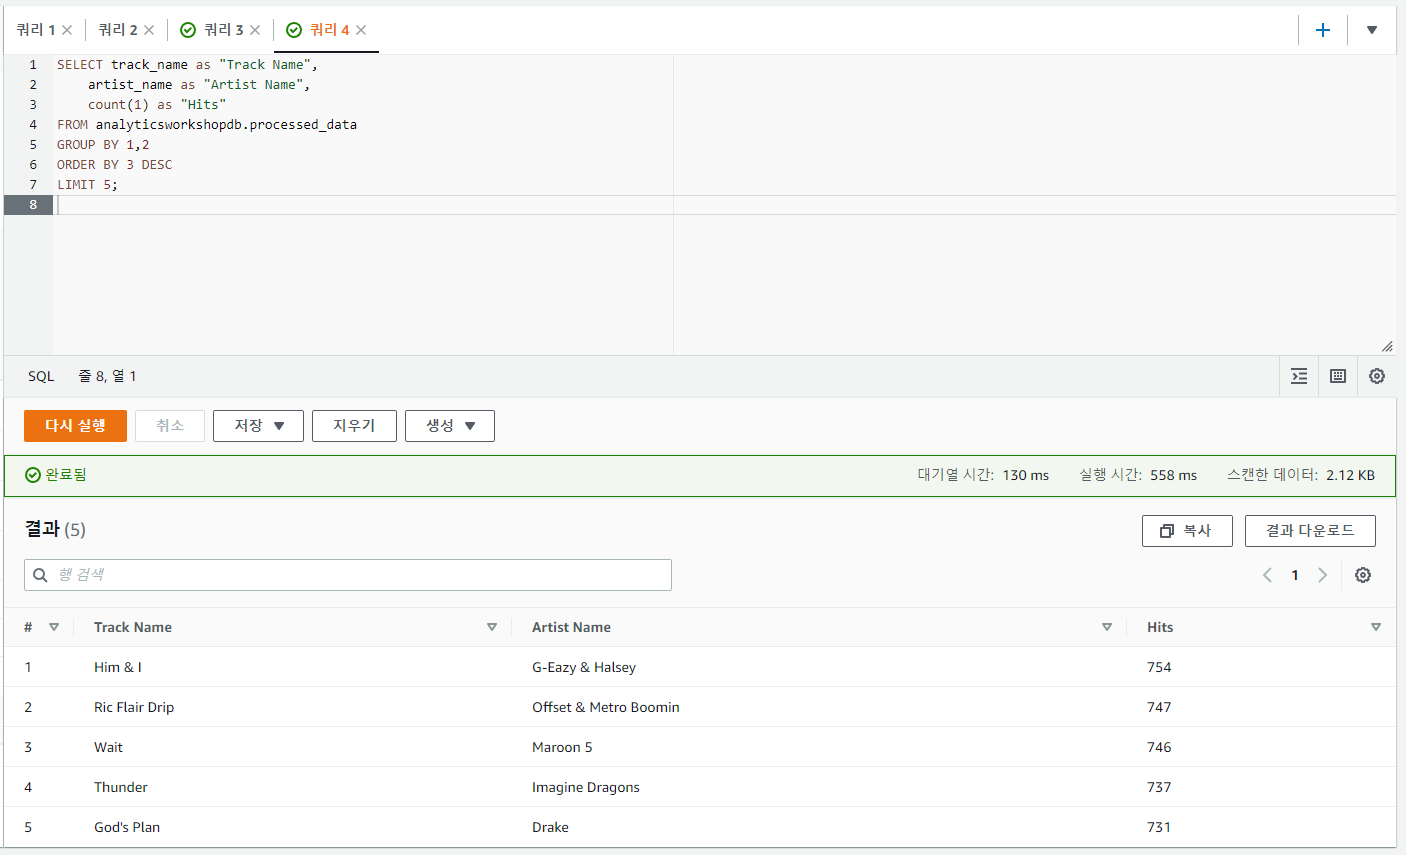Close the 쿼리 3 tab
Image resolution: width=1406 pixels, height=855 pixels.
click(x=255, y=30)
